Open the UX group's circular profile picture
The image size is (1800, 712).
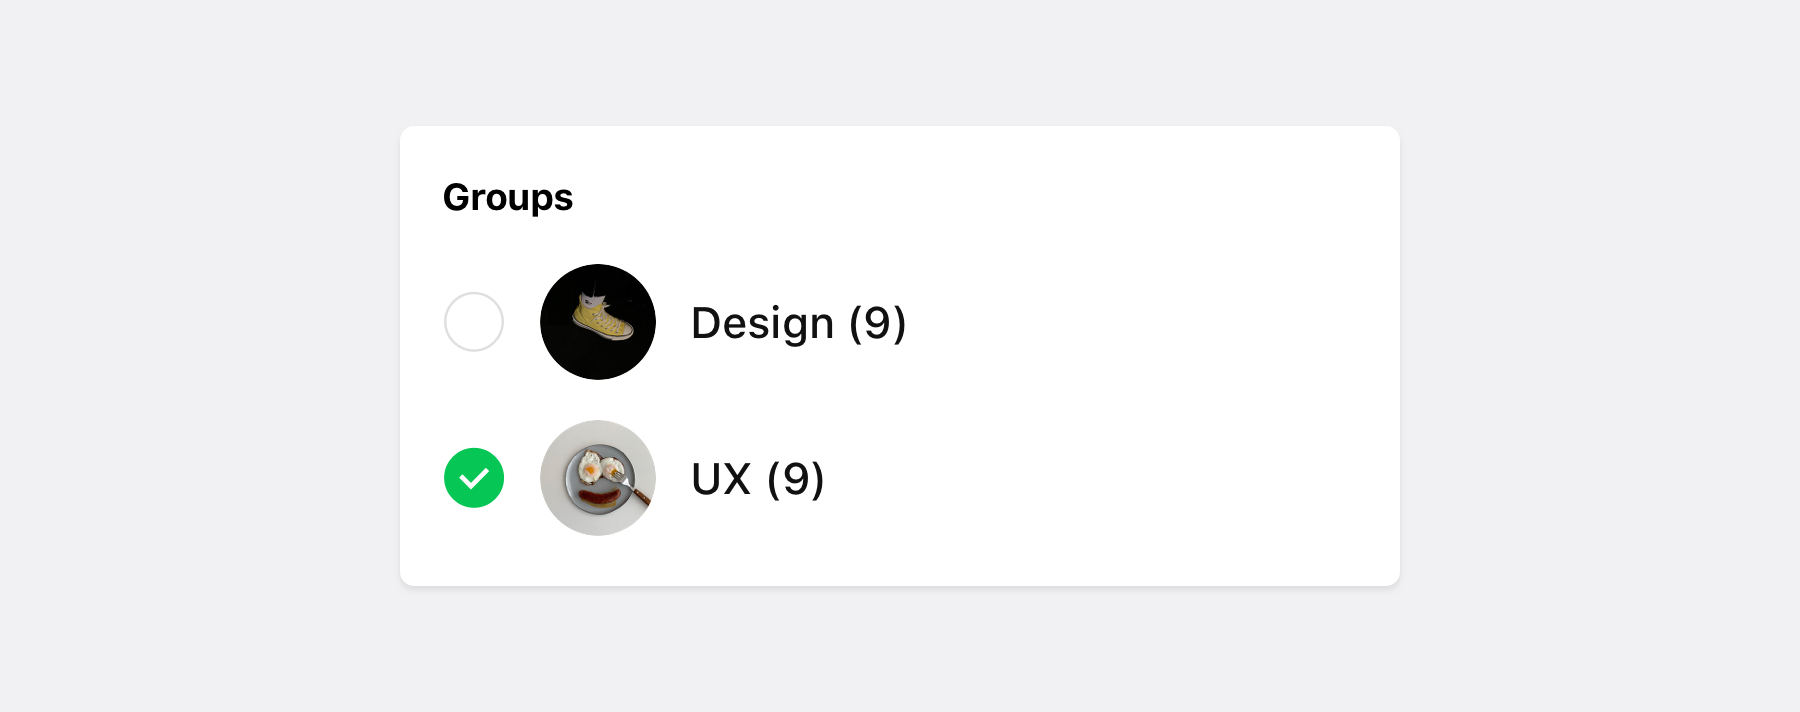tap(598, 478)
